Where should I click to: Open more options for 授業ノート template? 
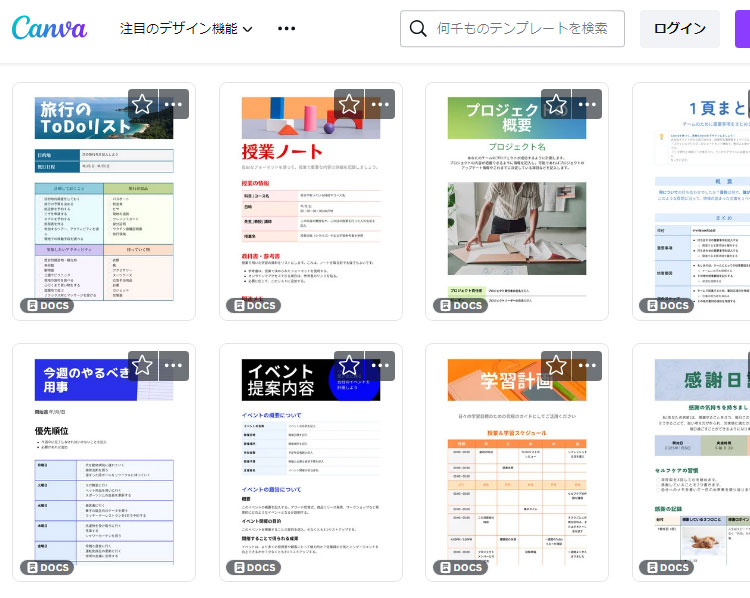coord(380,104)
